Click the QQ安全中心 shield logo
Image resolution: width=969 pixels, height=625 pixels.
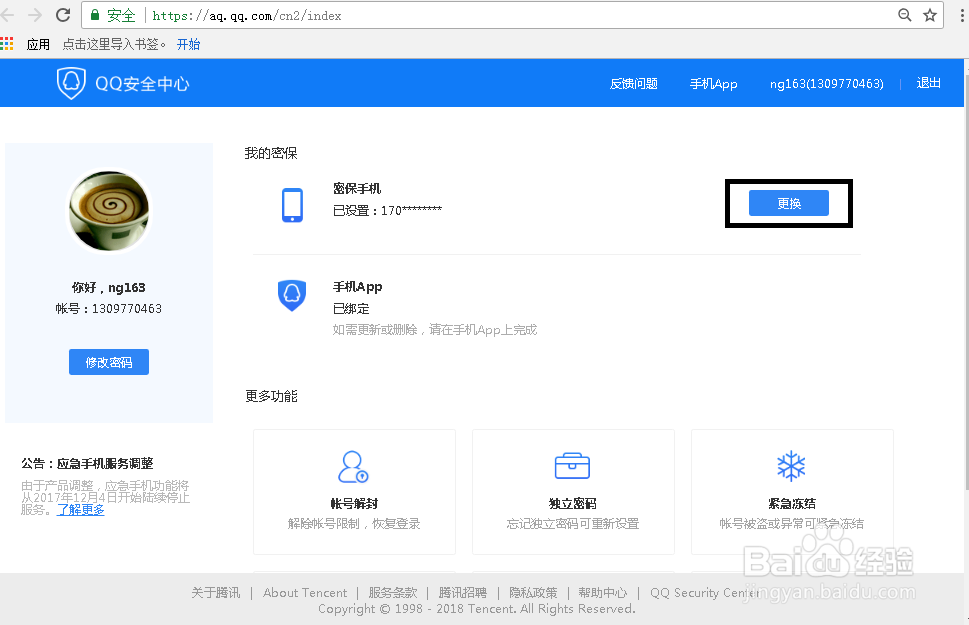71,83
